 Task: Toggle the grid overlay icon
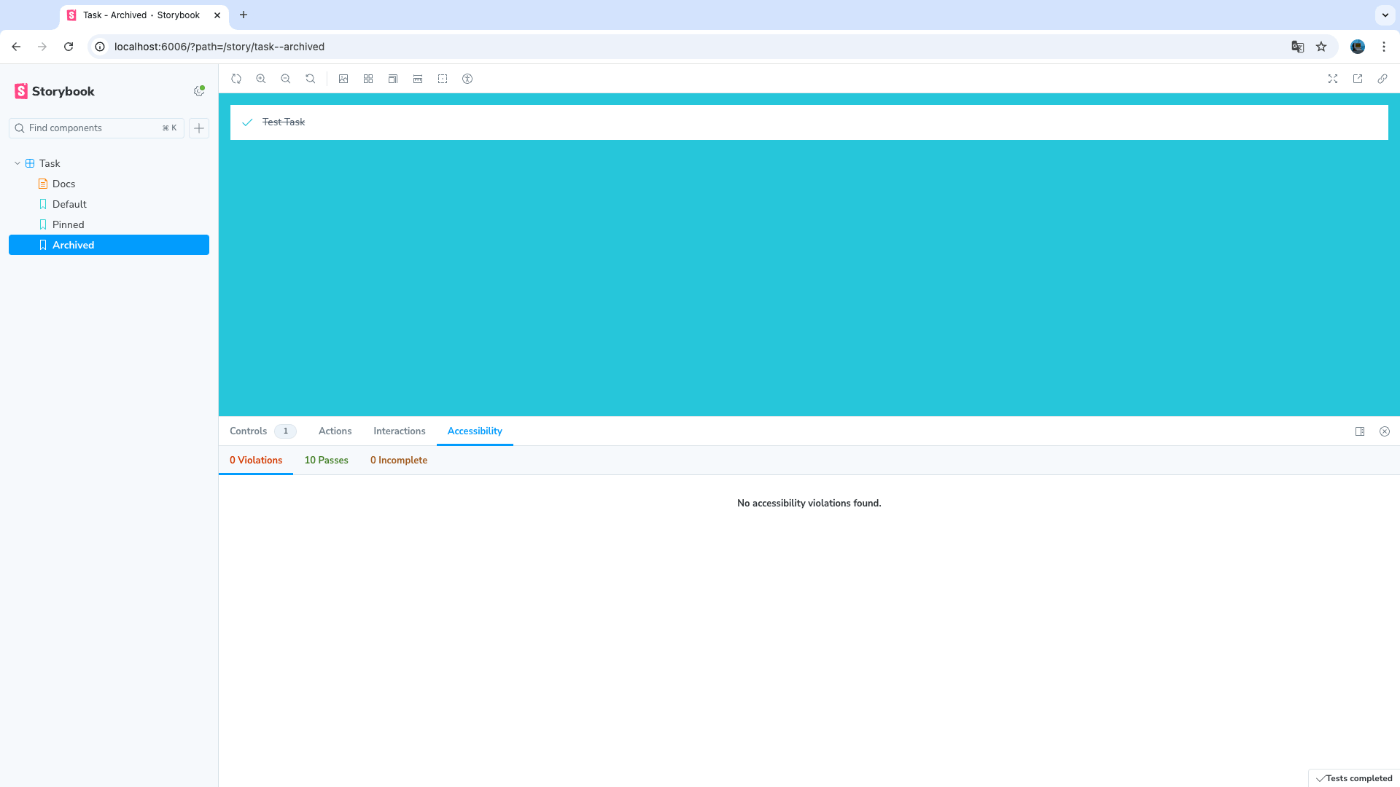(x=368, y=78)
